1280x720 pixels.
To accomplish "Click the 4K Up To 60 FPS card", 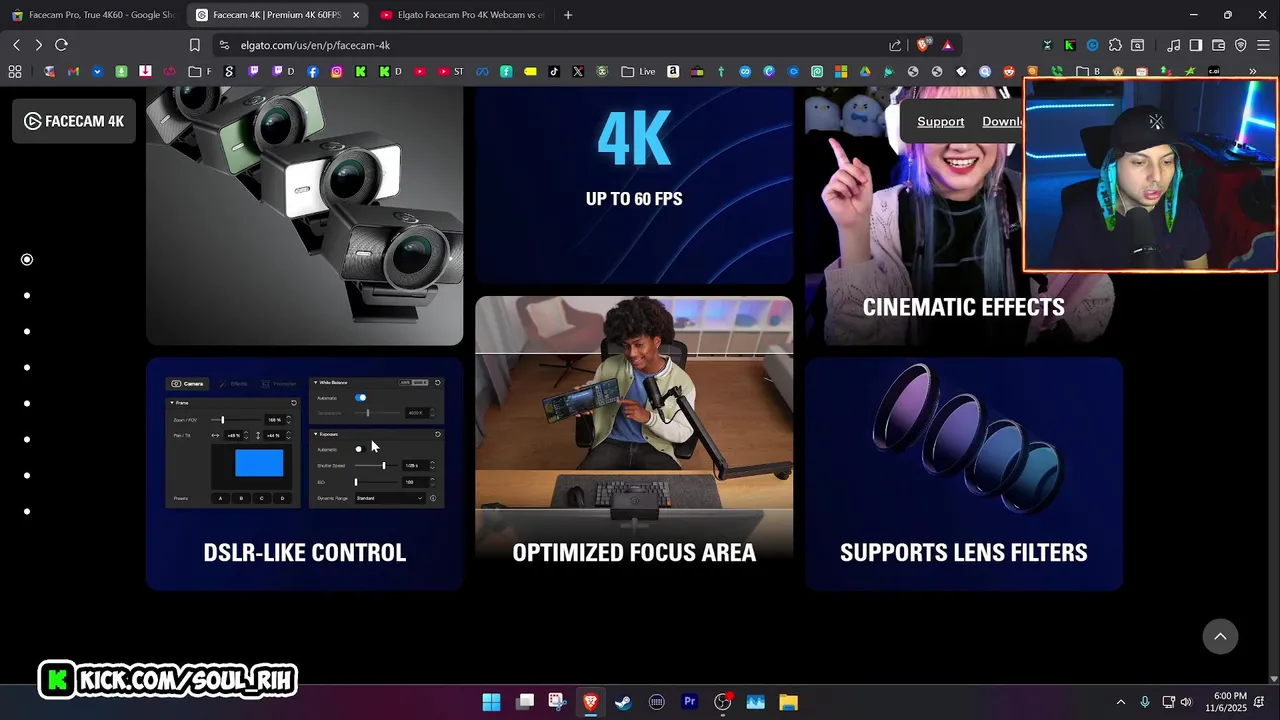I will (634, 185).
